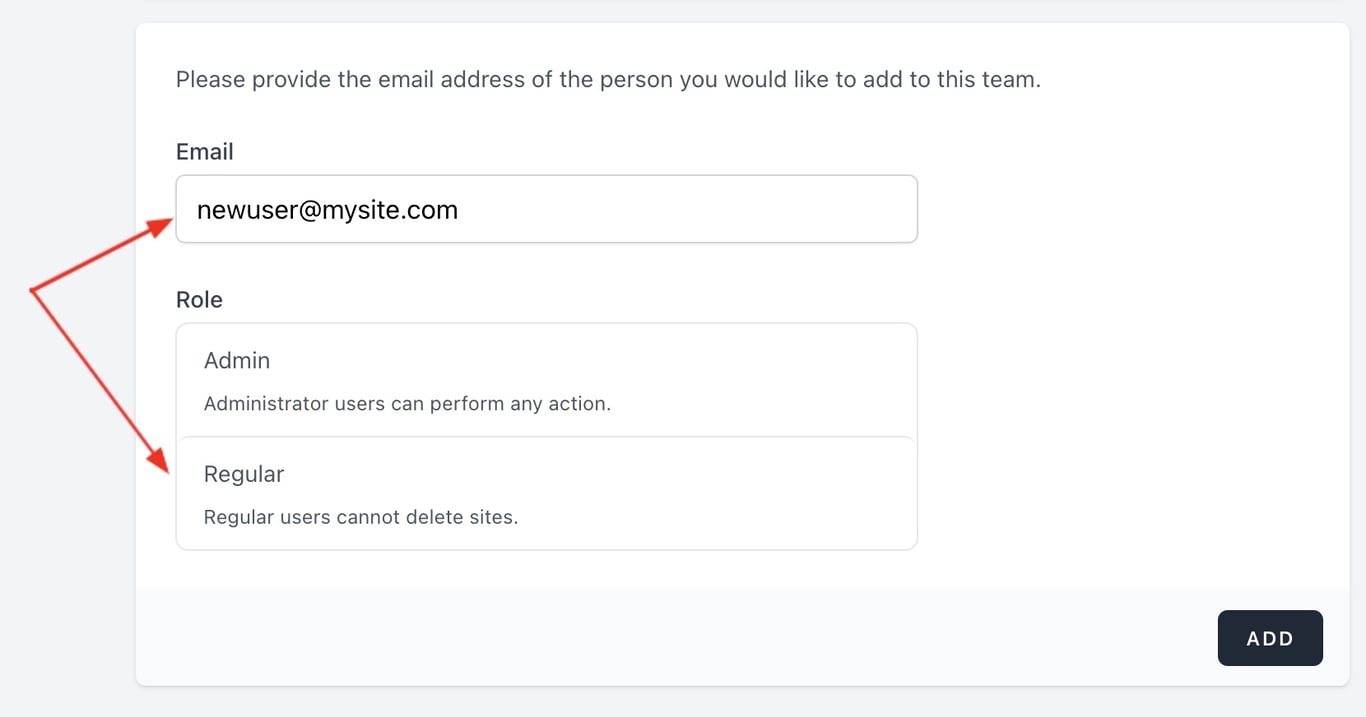This screenshot has width=1366, height=717.
Task: Click the red arrowhead pointing at Email field
Action: click(160, 226)
